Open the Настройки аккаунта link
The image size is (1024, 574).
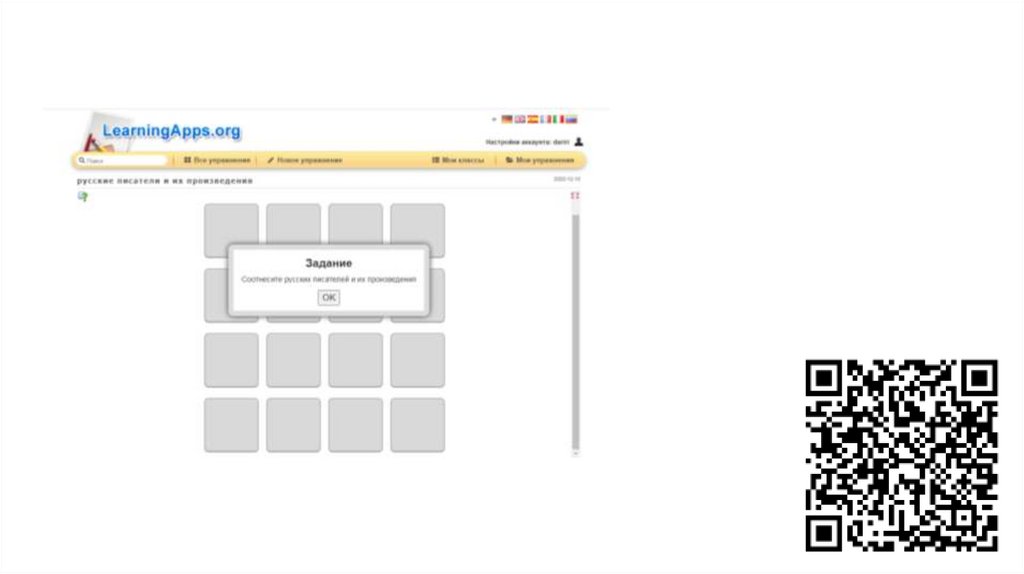(527, 142)
